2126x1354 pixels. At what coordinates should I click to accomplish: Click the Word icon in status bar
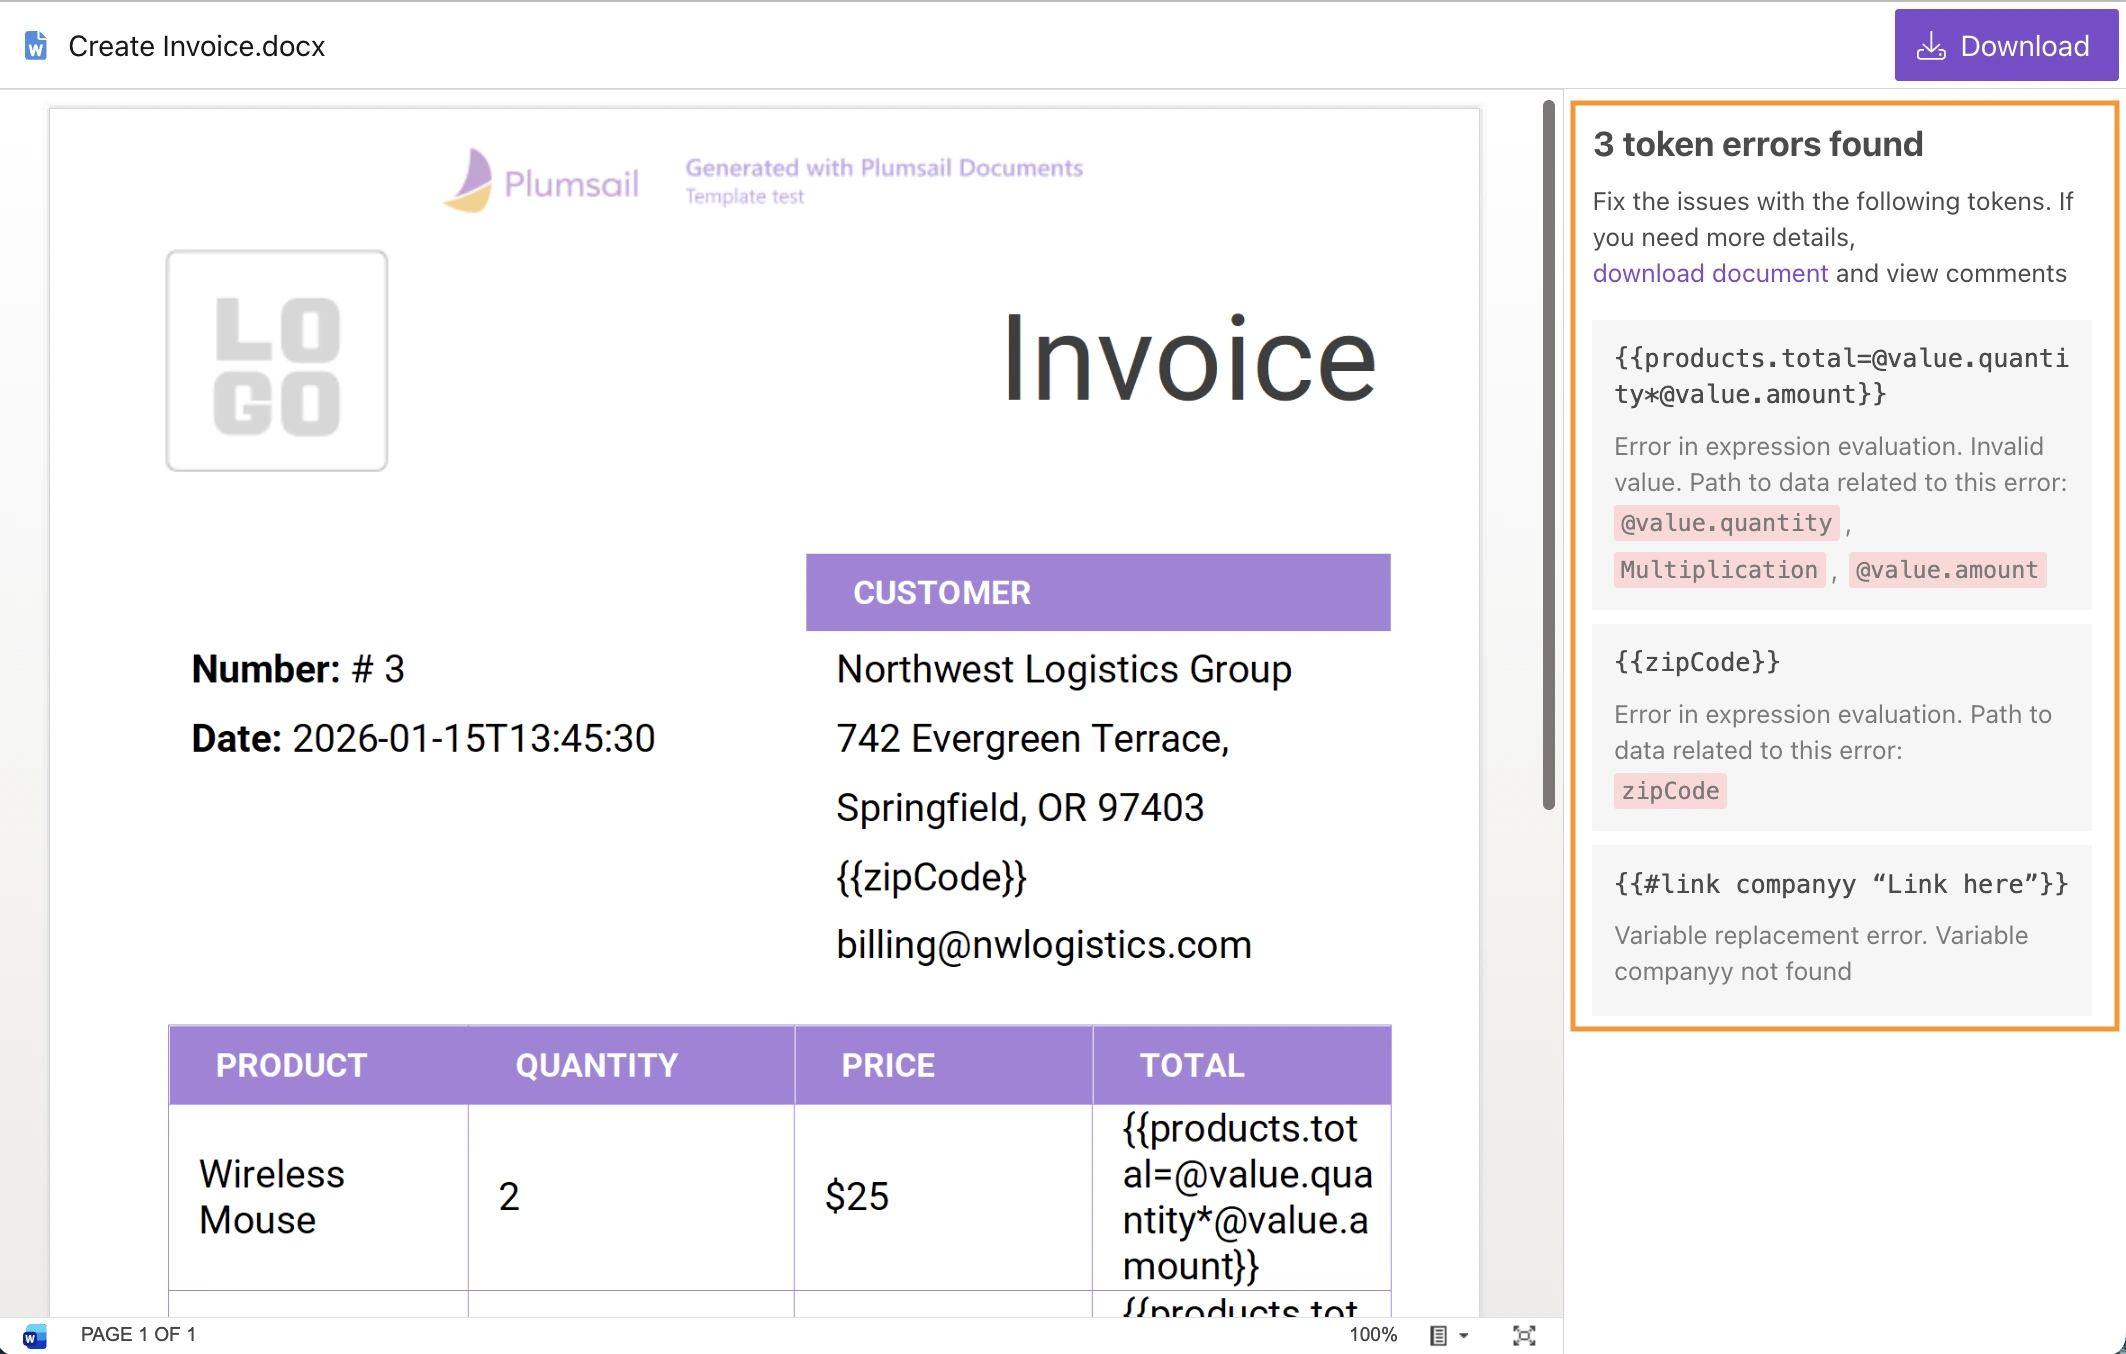pyautogui.click(x=35, y=1335)
